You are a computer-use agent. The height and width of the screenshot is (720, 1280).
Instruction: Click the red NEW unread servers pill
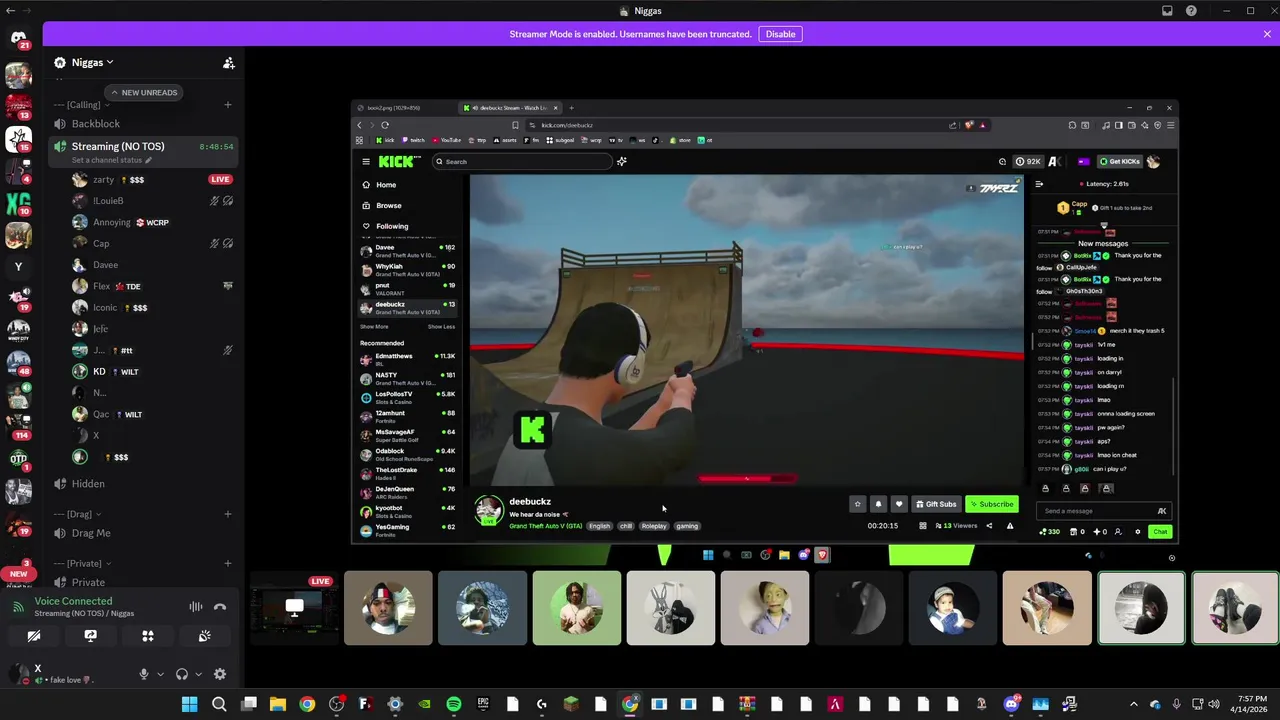tap(18, 574)
